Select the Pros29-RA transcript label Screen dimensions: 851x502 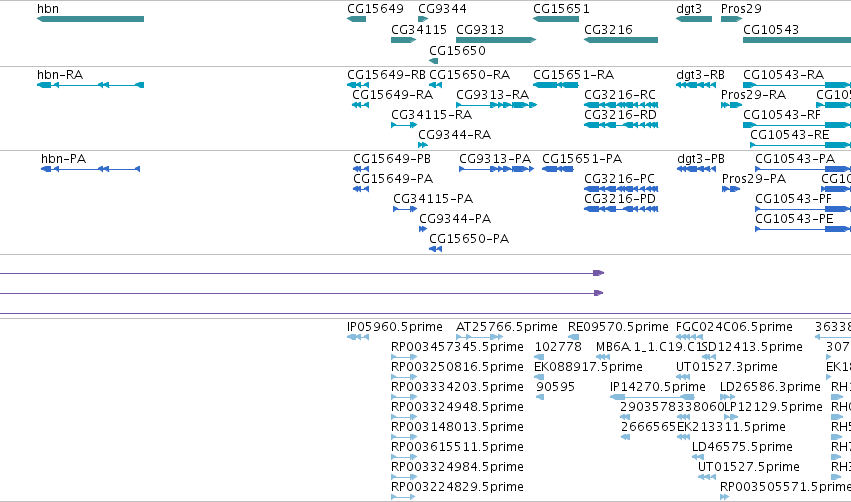click(x=753, y=94)
